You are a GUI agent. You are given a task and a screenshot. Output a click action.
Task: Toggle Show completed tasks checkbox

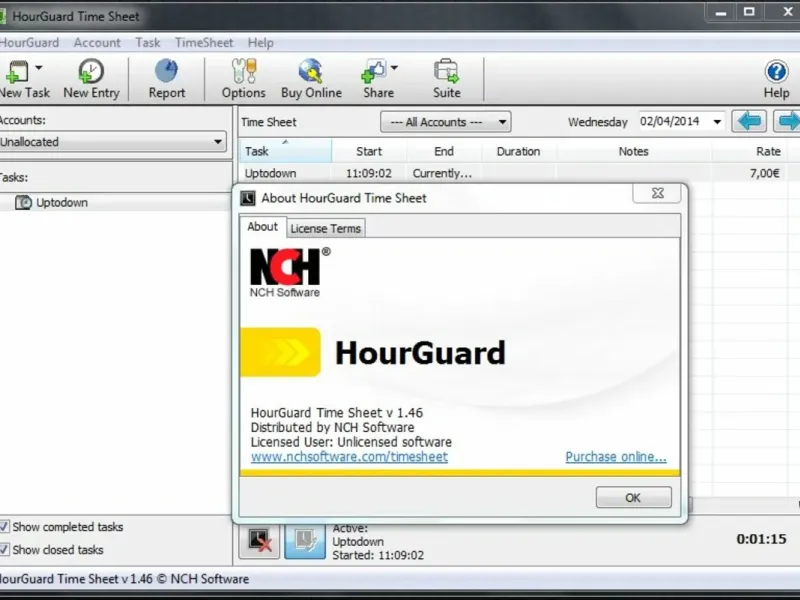4,527
